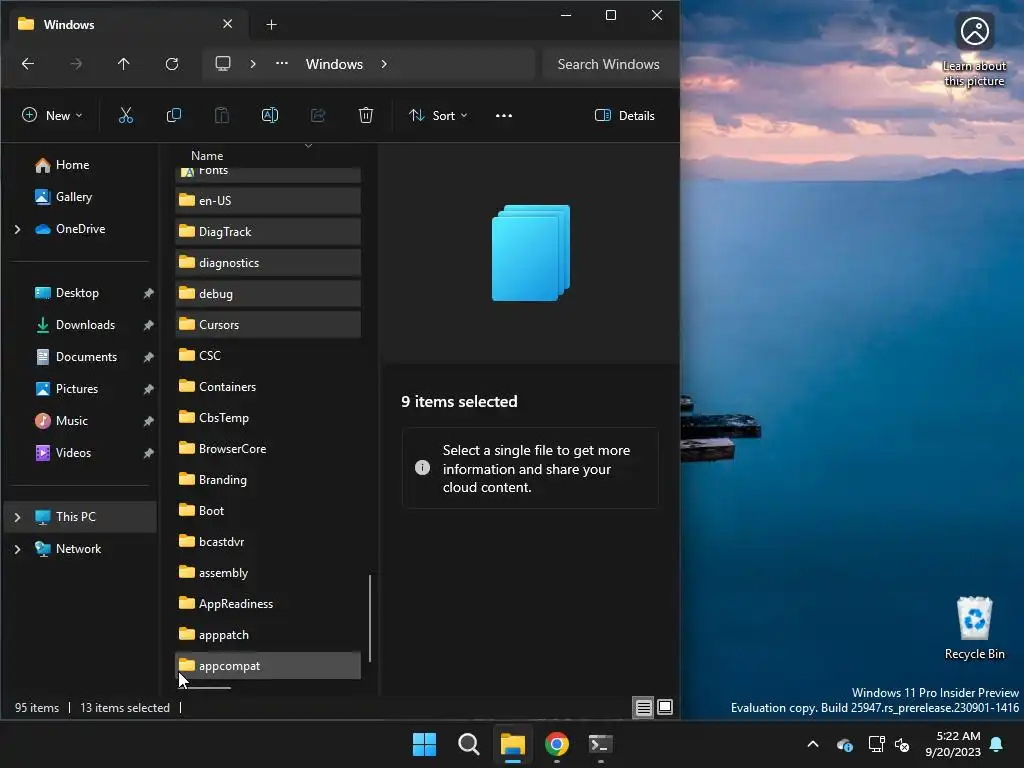Click the Share icon in toolbar
The width and height of the screenshot is (1024, 768).
[318, 116]
